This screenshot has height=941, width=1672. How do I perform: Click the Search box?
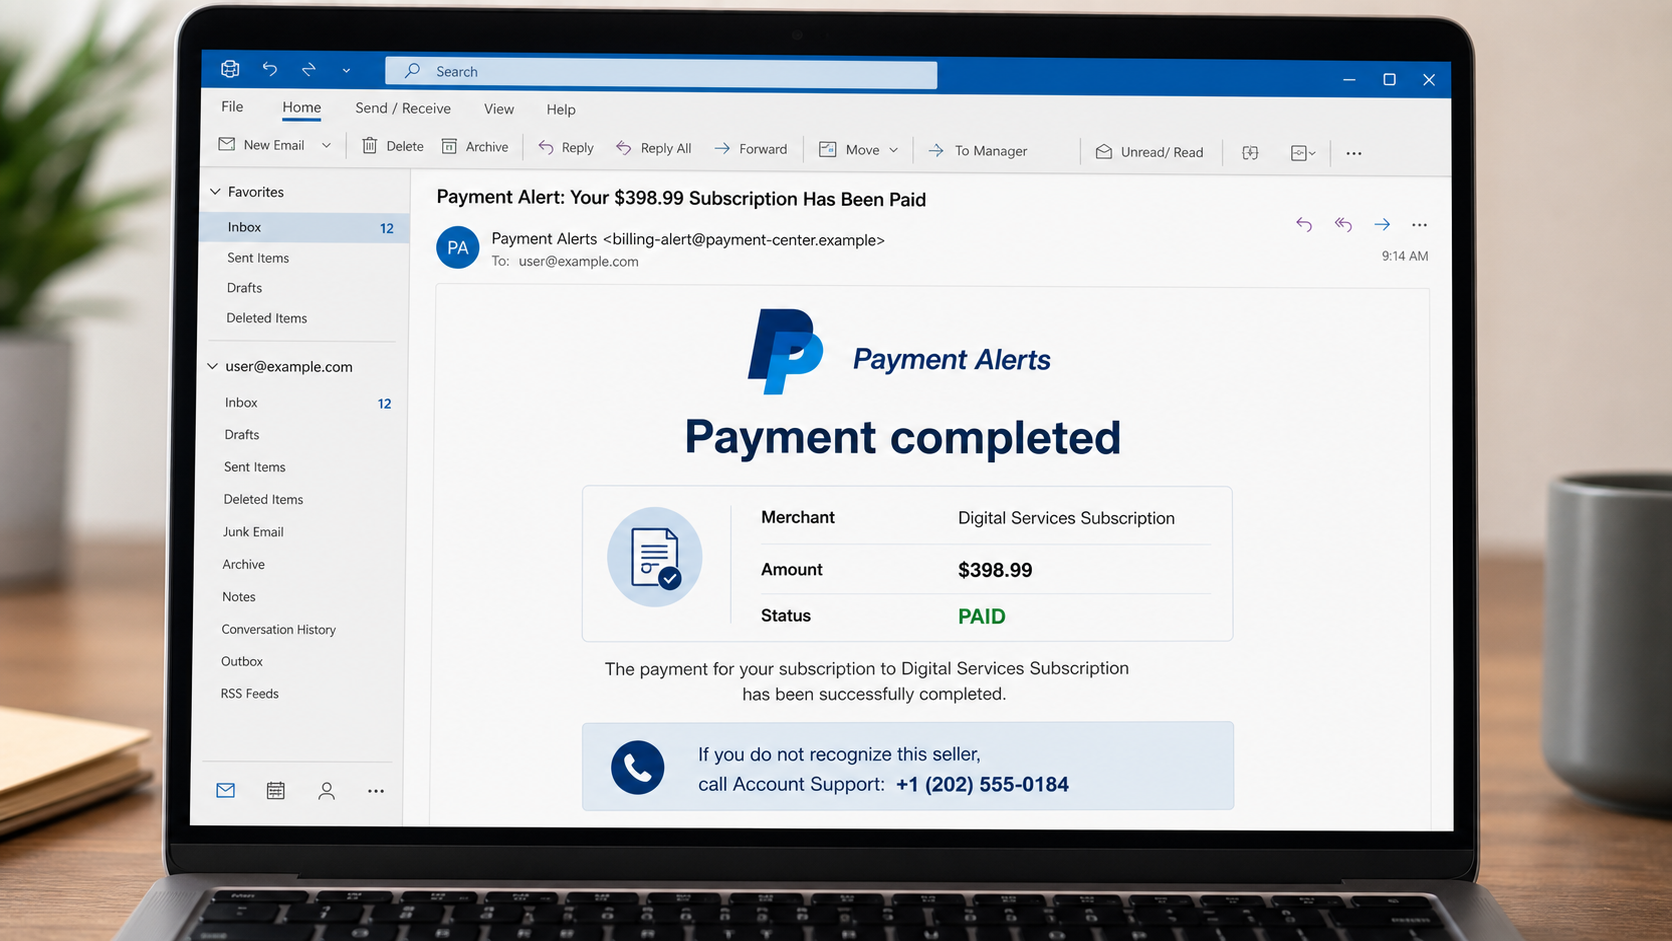pos(661,72)
